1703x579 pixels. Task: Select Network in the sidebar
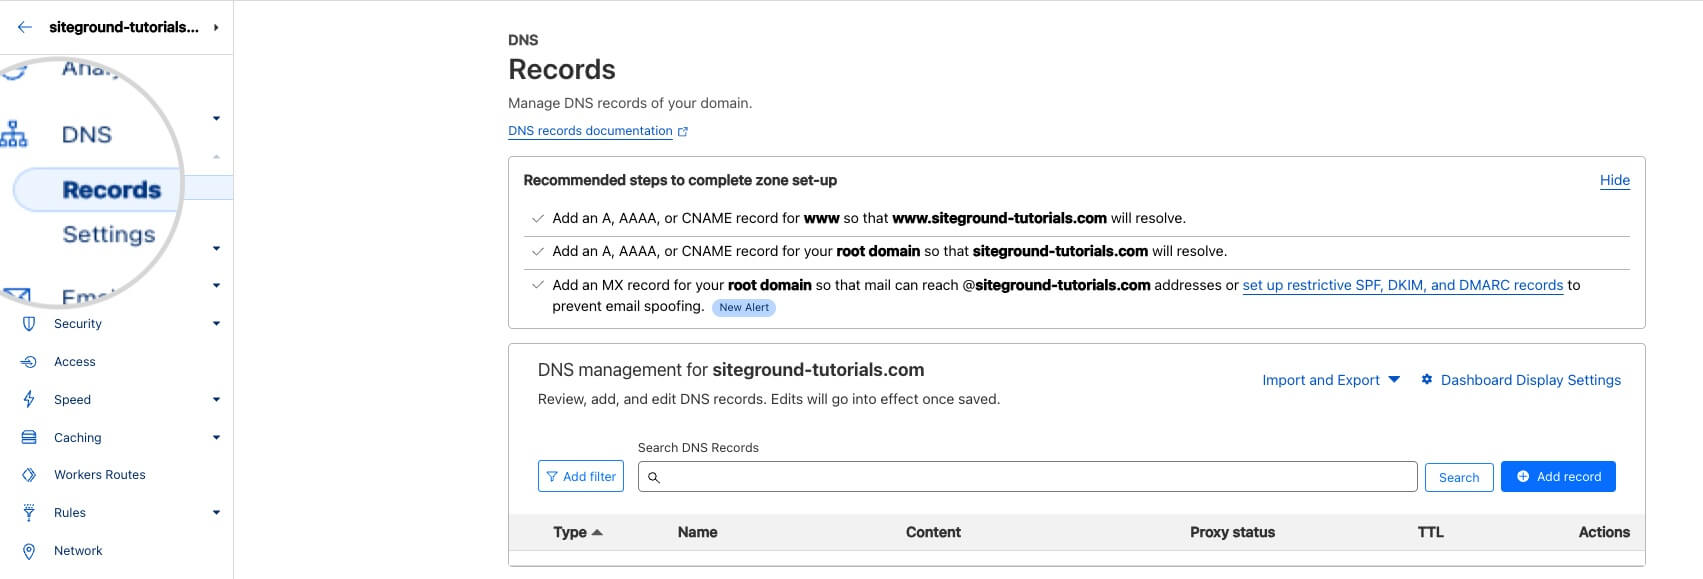pyautogui.click(x=78, y=551)
